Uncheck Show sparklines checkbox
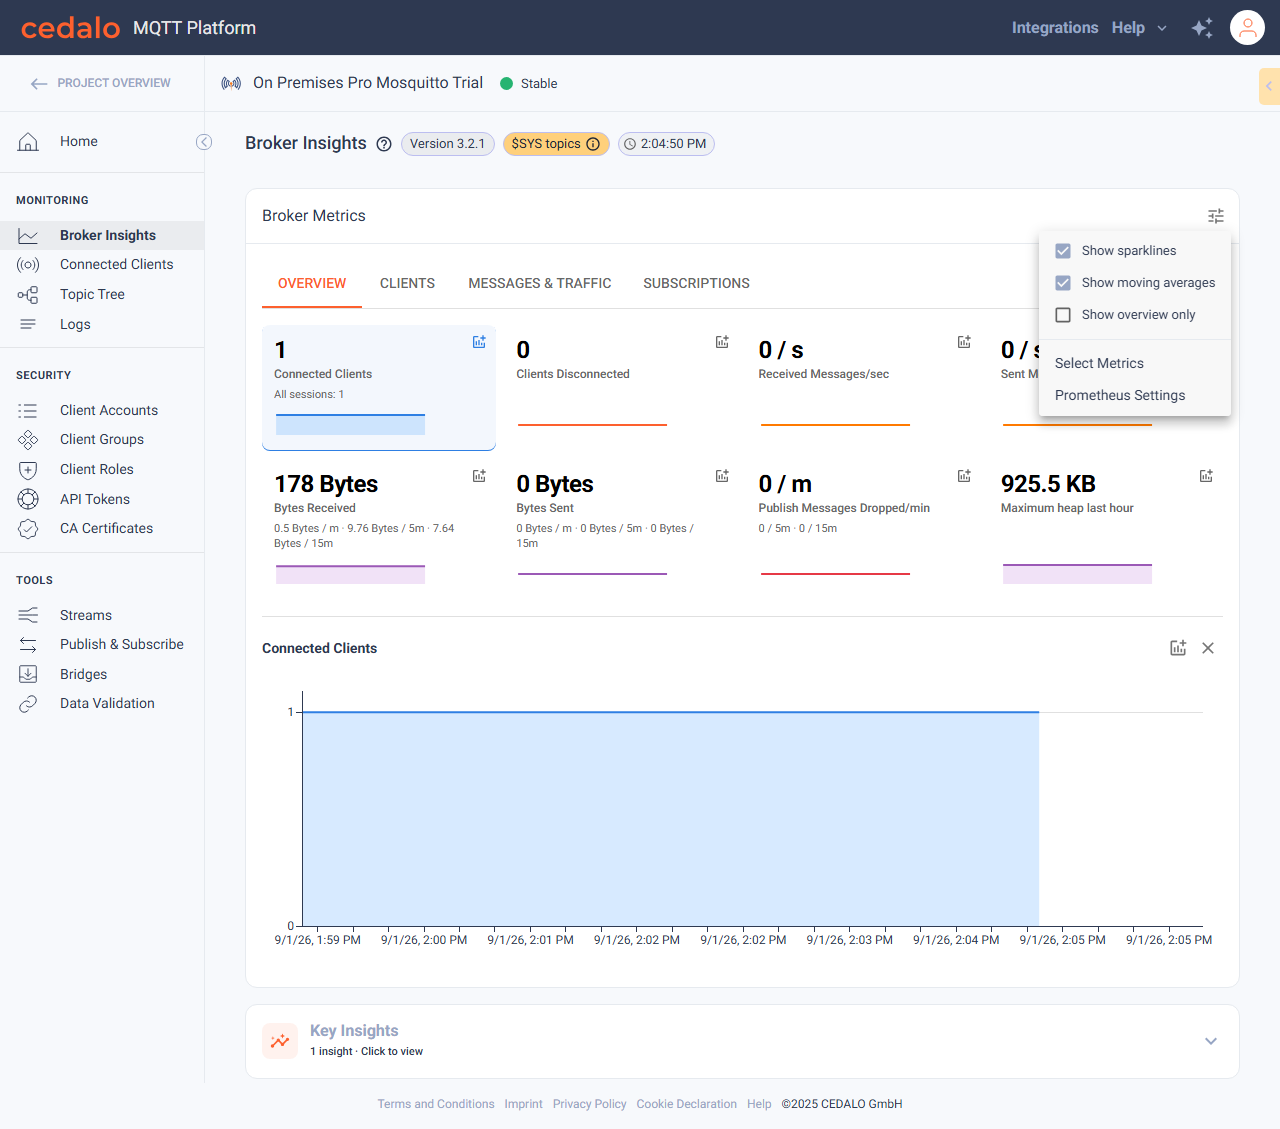Viewport: 1280px width, 1129px height. coord(1063,251)
